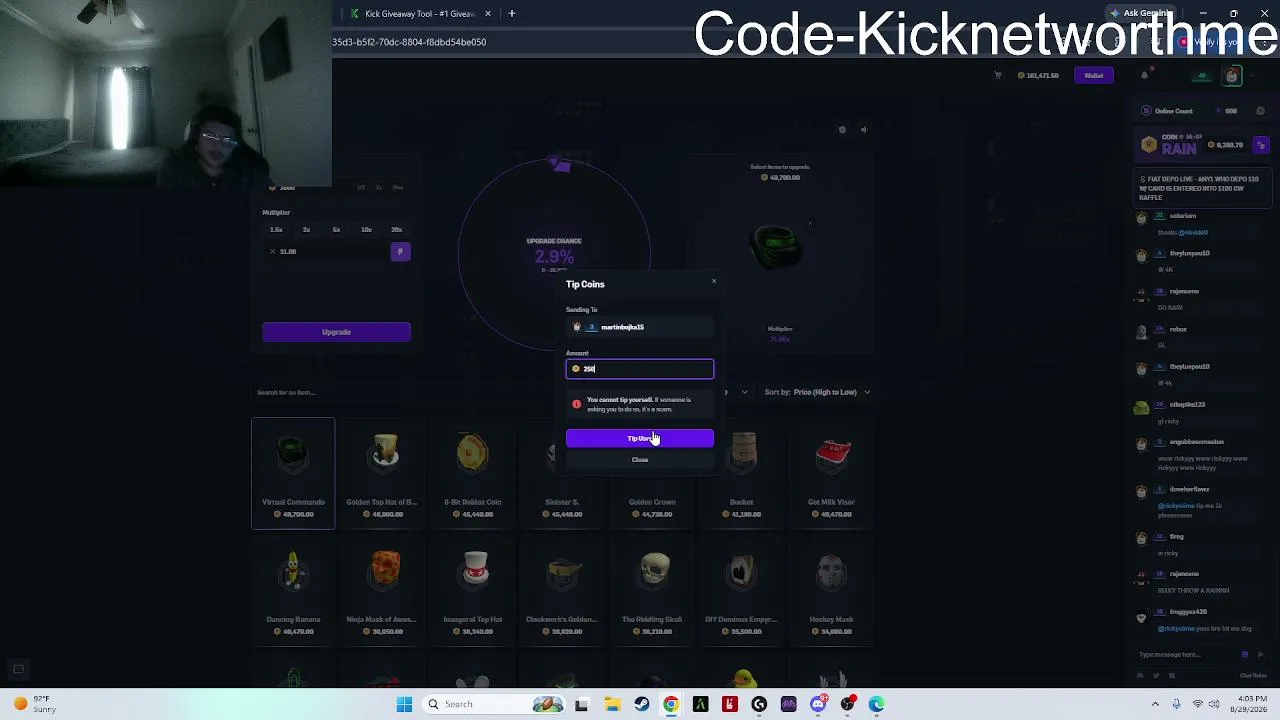This screenshot has height=720, width=1280.
Task: Select the Dancing Banana item
Action: point(293,591)
